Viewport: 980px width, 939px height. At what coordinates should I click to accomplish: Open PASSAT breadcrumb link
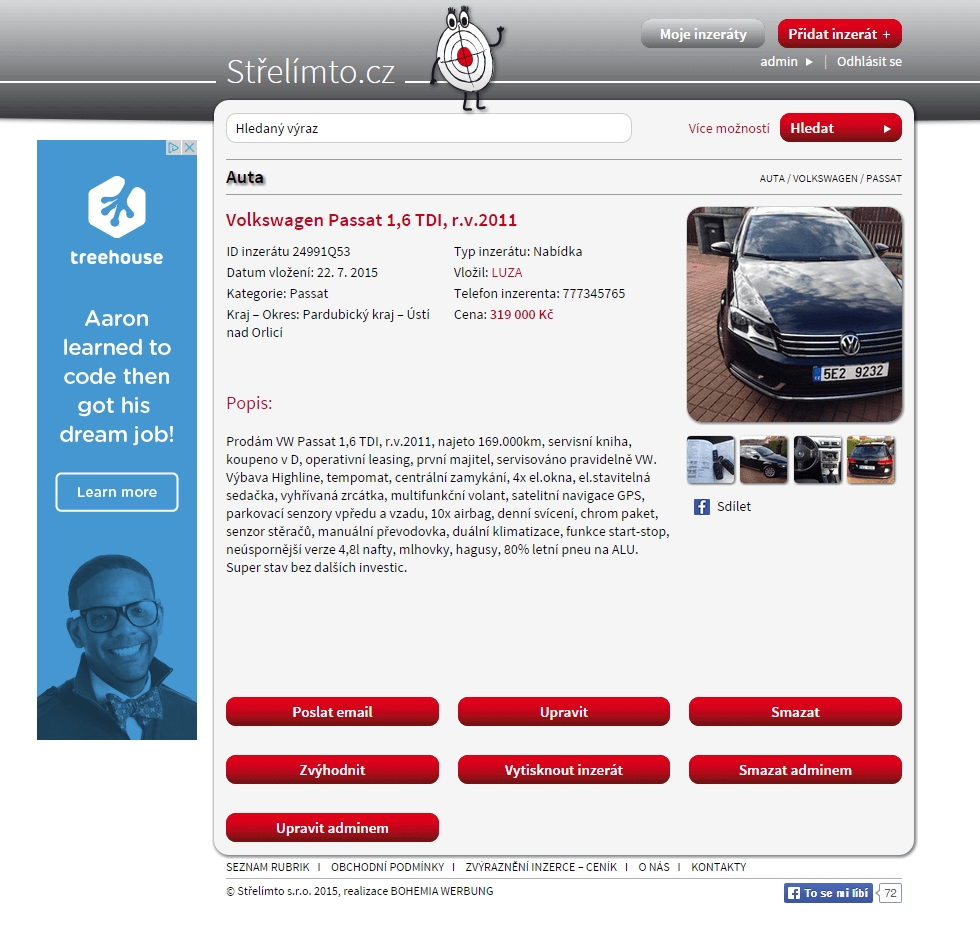pyautogui.click(x=884, y=178)
